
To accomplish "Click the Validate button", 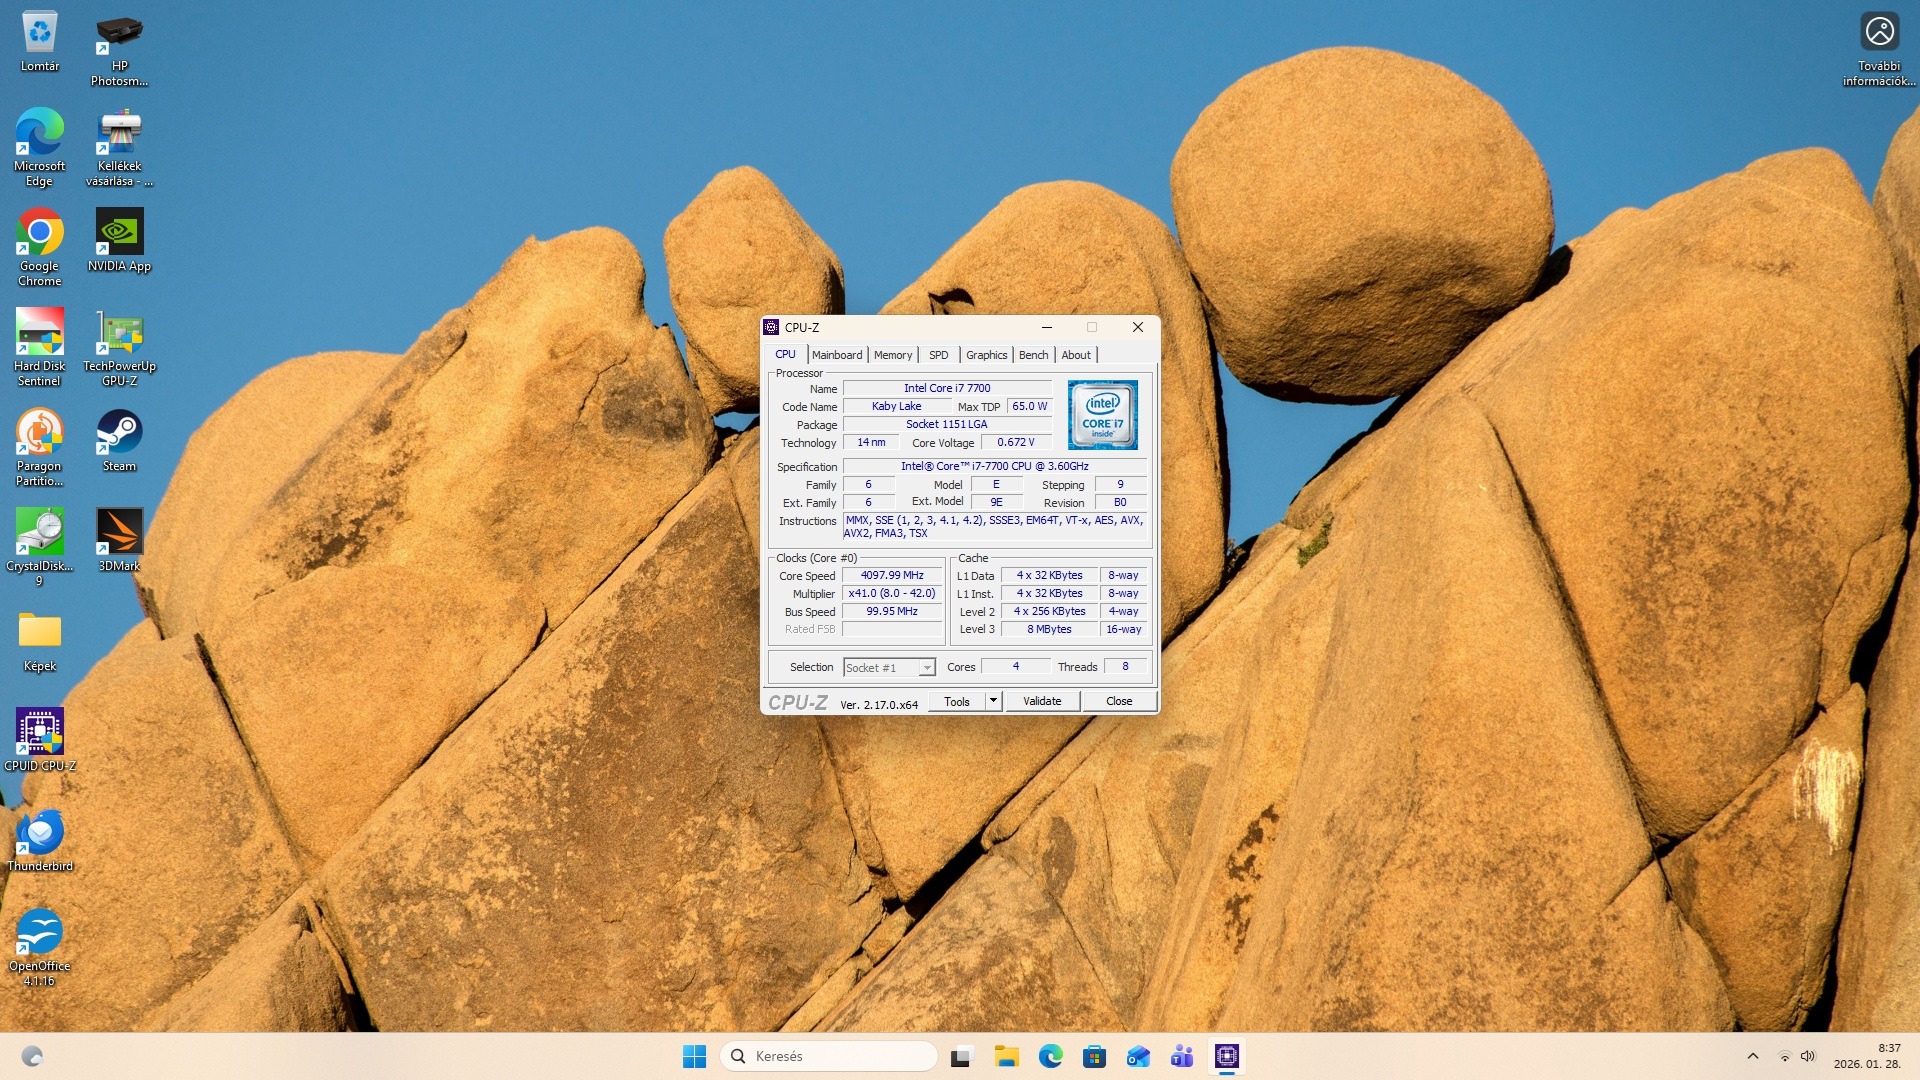I will pyautogui.click(x=1041, y=701).
